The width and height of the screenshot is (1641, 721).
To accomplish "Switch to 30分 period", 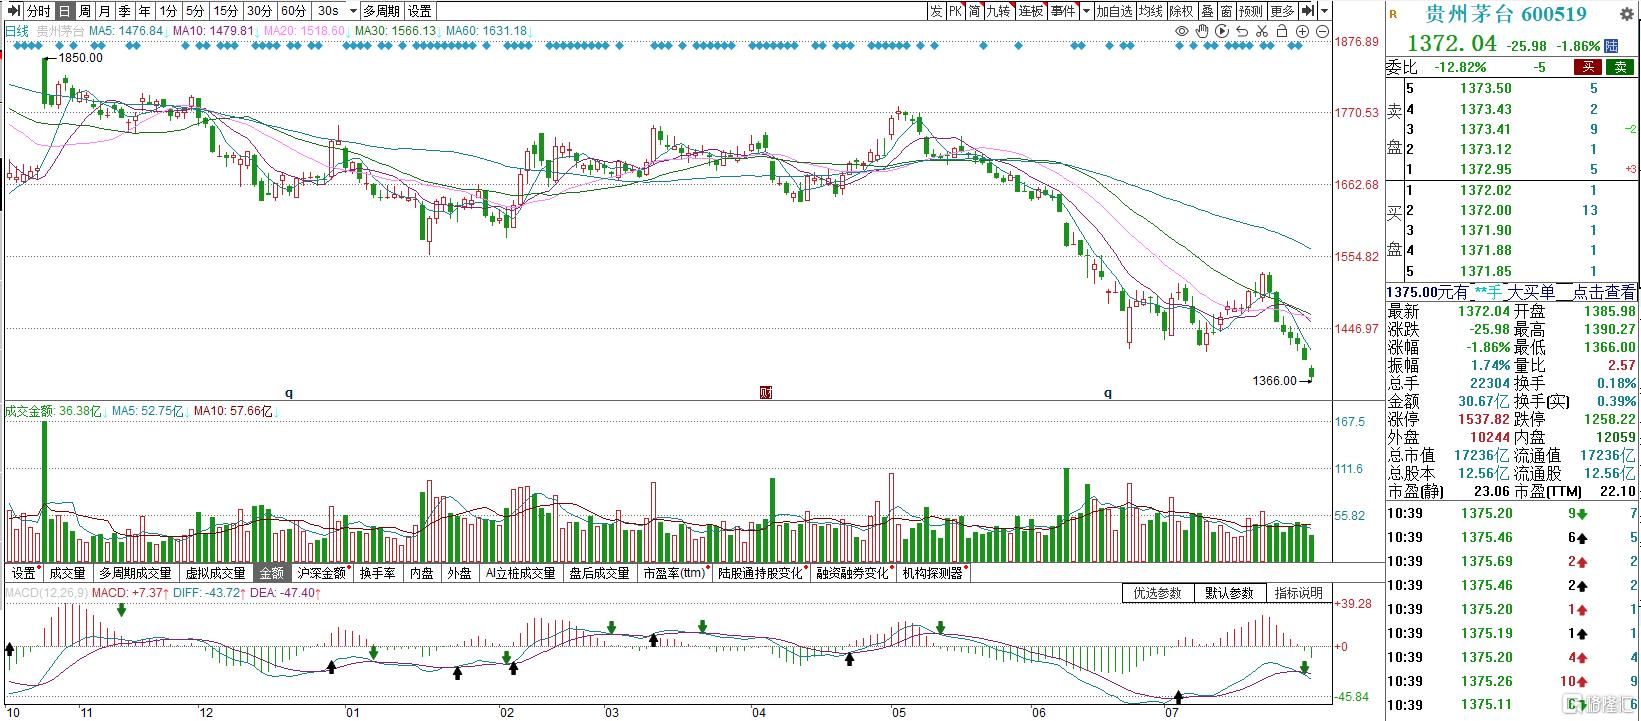I will point(259,11).
